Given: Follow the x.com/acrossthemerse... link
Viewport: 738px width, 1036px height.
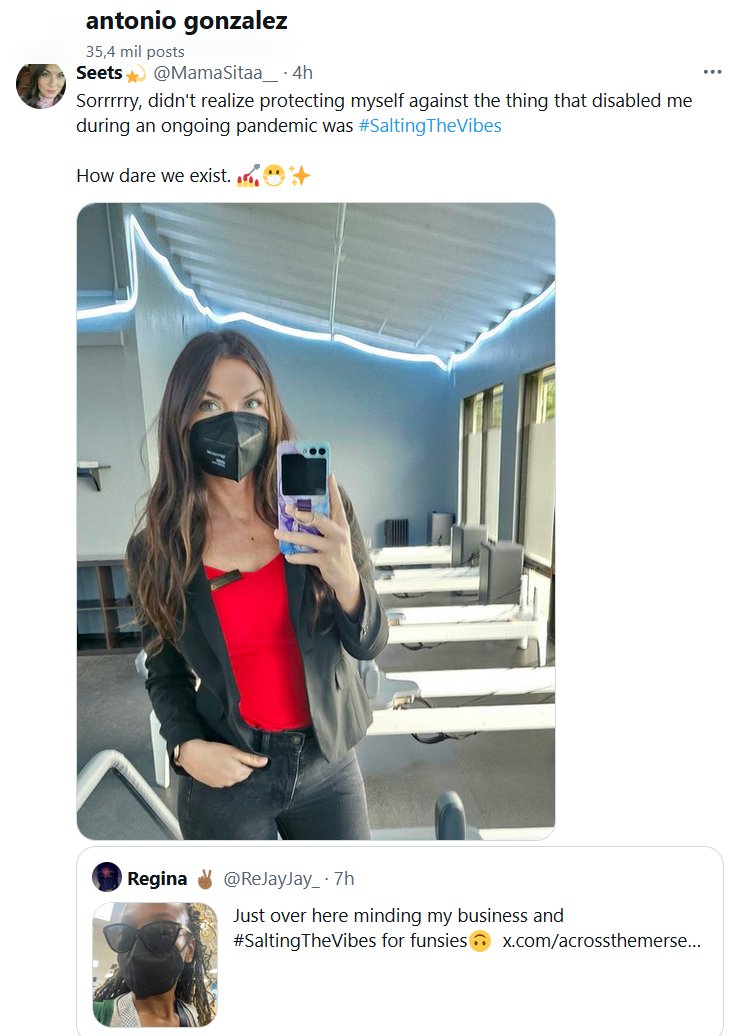Looking at the screenshot, I should (601, 941).
